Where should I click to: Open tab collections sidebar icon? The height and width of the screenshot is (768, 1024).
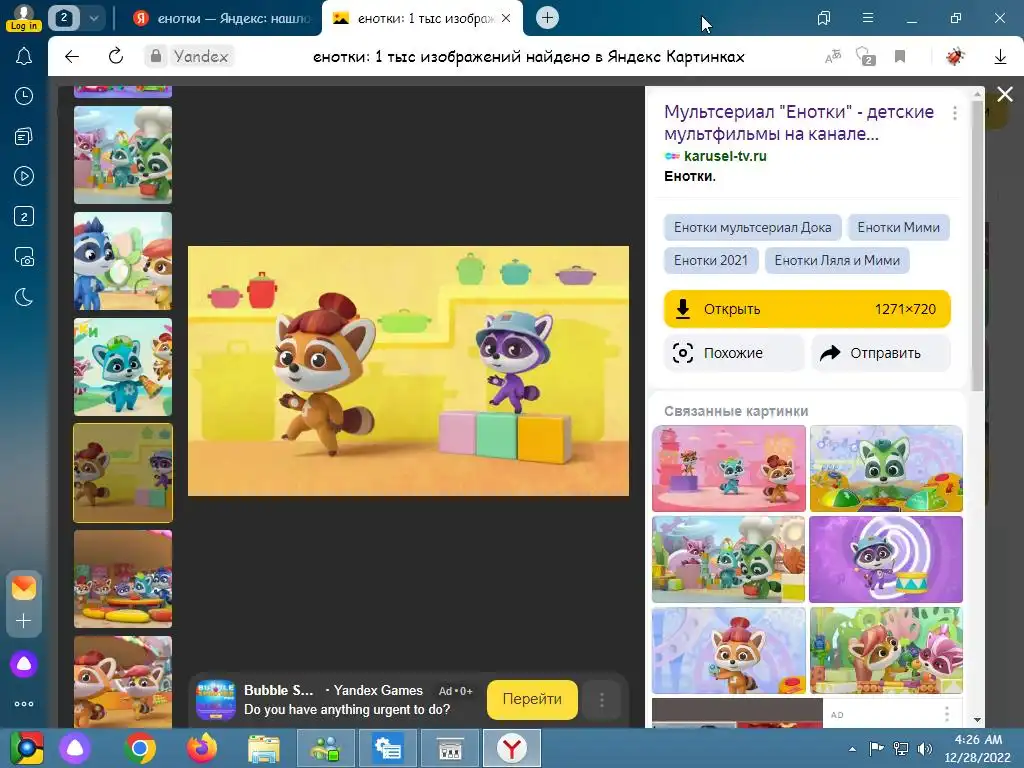tap(24, 136)
